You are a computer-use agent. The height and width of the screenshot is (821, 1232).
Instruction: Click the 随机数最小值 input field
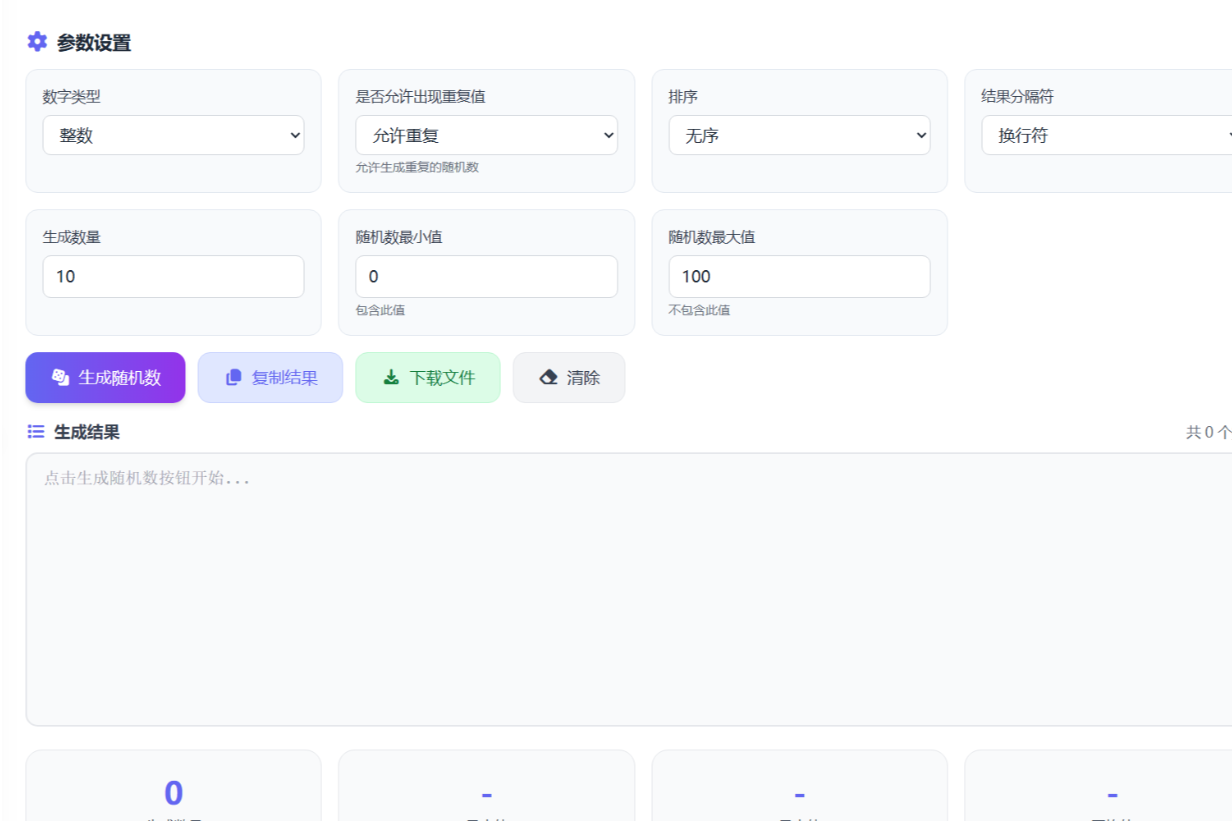[486, 276]
